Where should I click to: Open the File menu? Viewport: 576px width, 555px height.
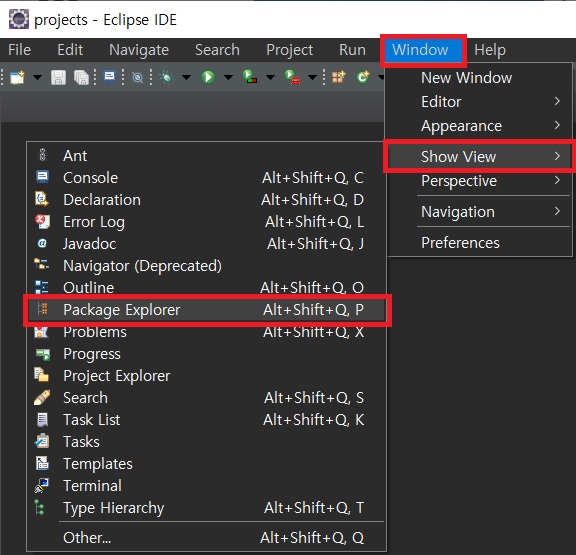point(19,50)
